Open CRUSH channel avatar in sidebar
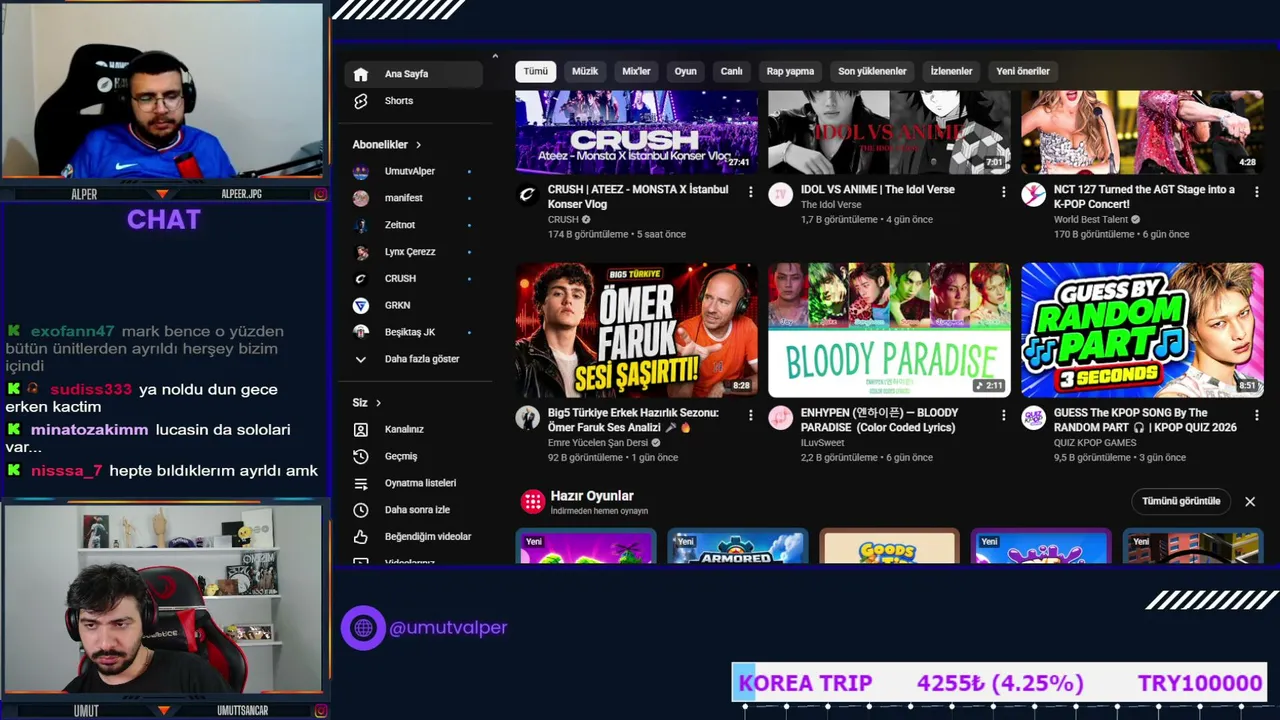 tap(361, 278)
